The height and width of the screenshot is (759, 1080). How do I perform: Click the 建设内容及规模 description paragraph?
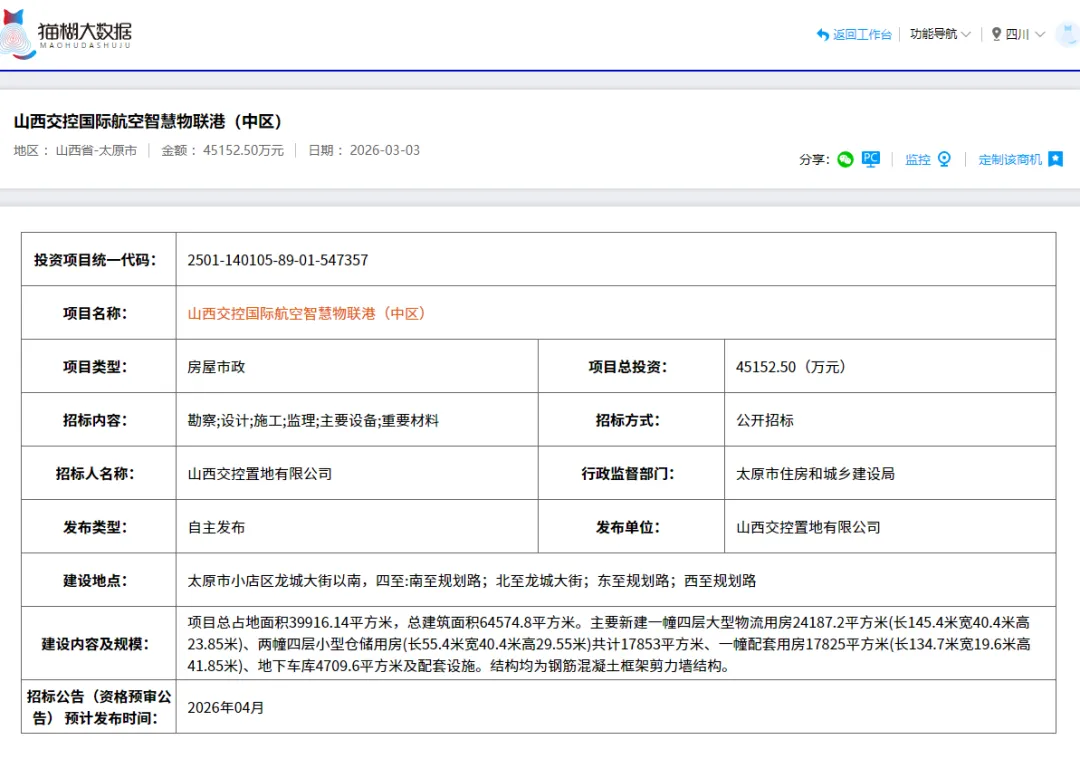[609, 644]
